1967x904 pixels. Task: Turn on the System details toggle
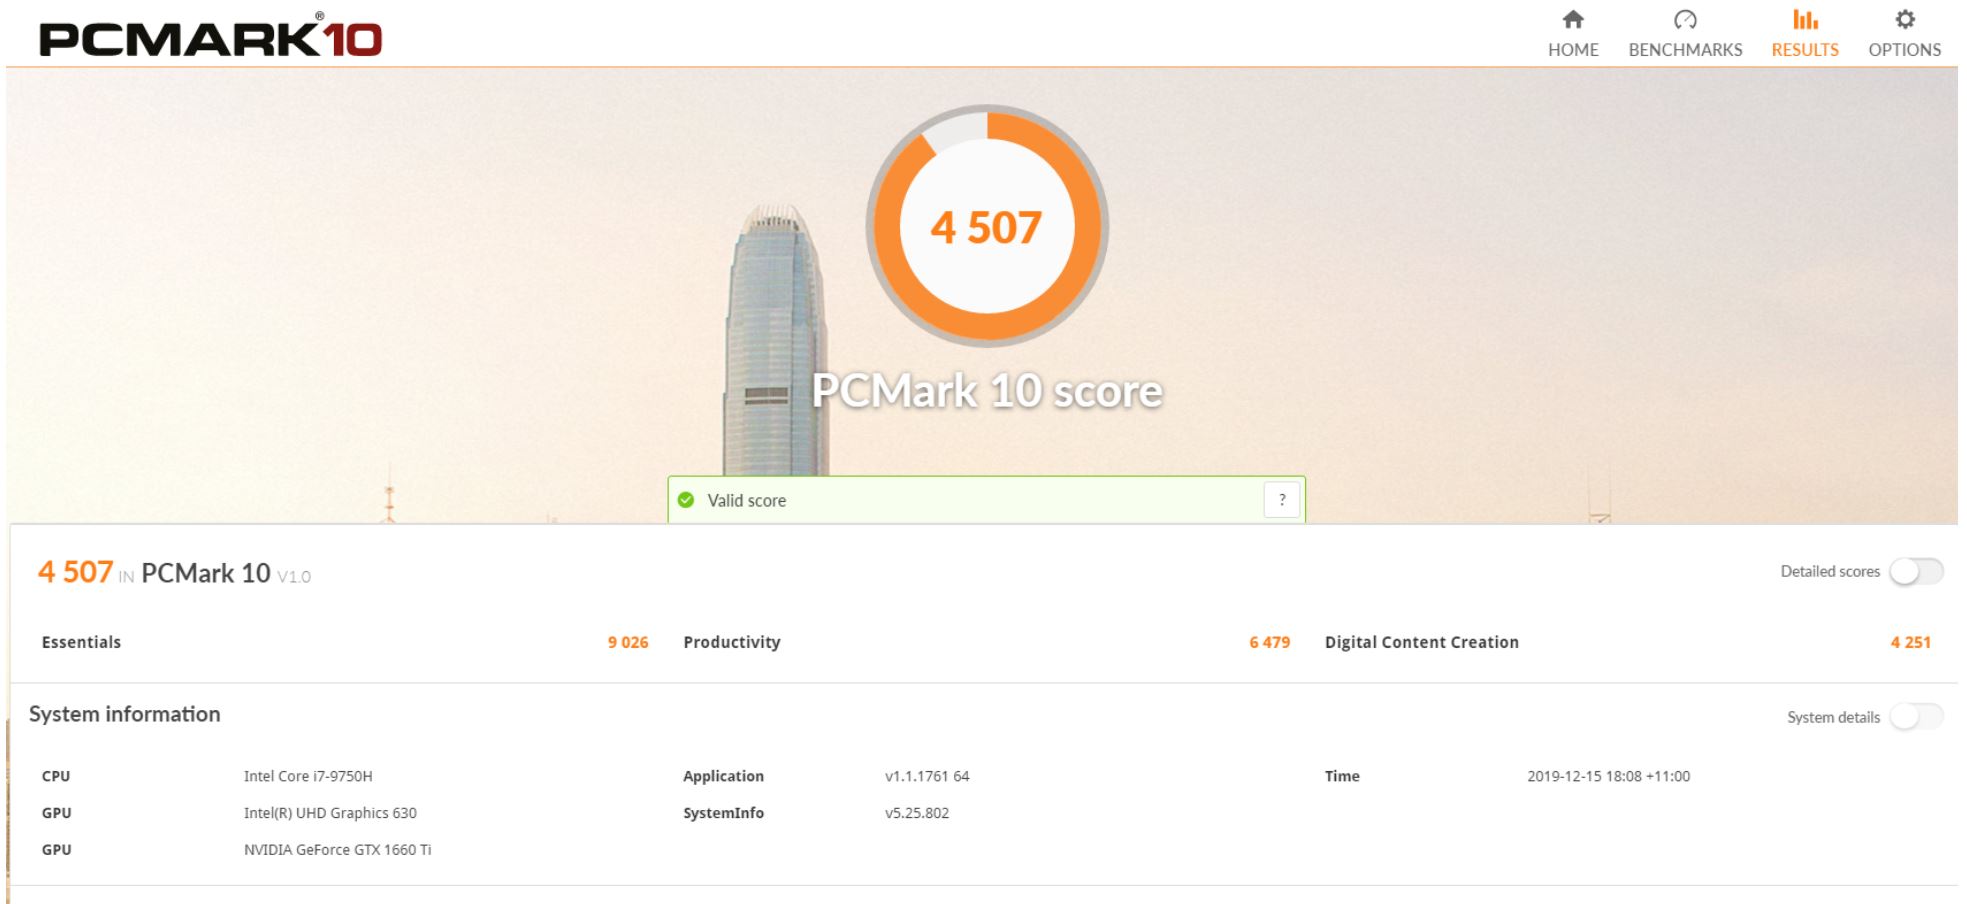tap(1916, 717)
